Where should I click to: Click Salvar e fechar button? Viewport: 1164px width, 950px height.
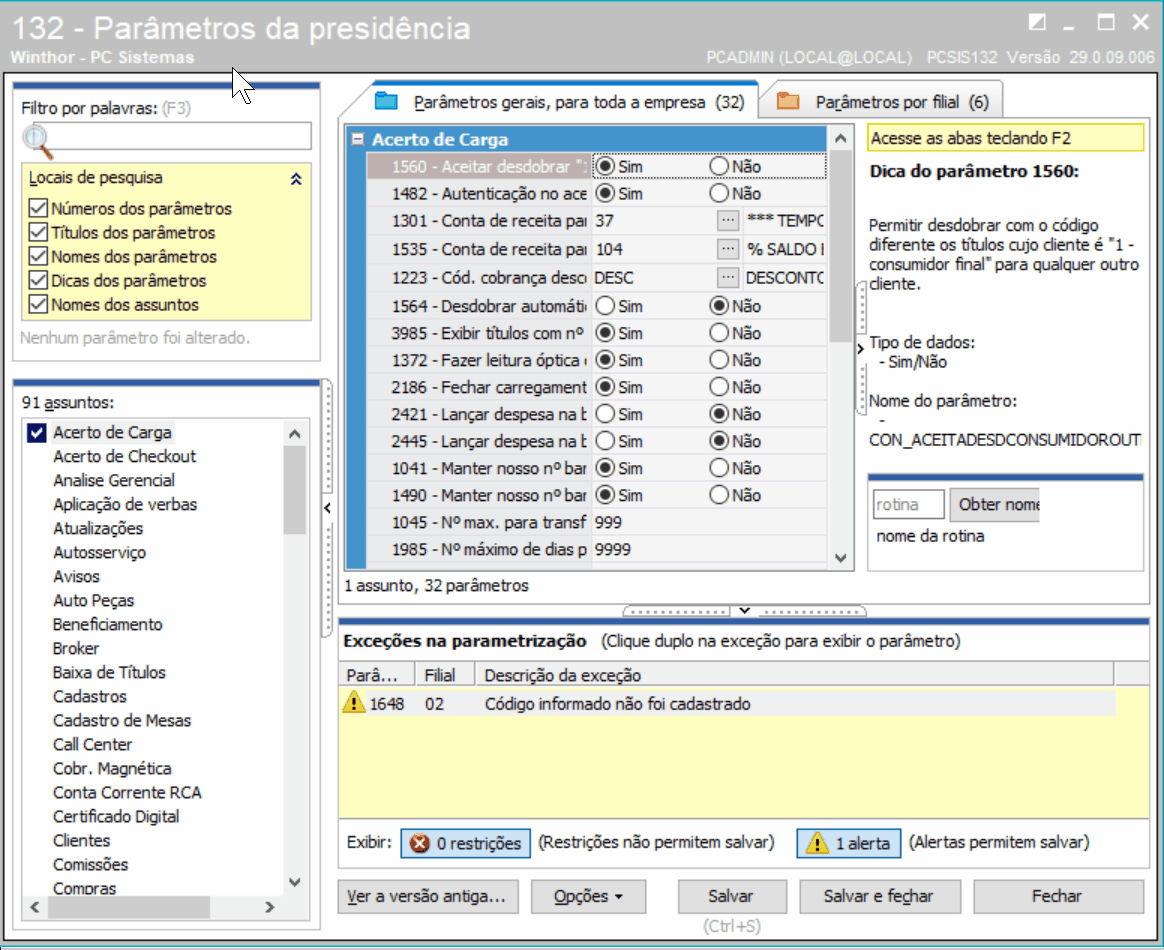879,897
